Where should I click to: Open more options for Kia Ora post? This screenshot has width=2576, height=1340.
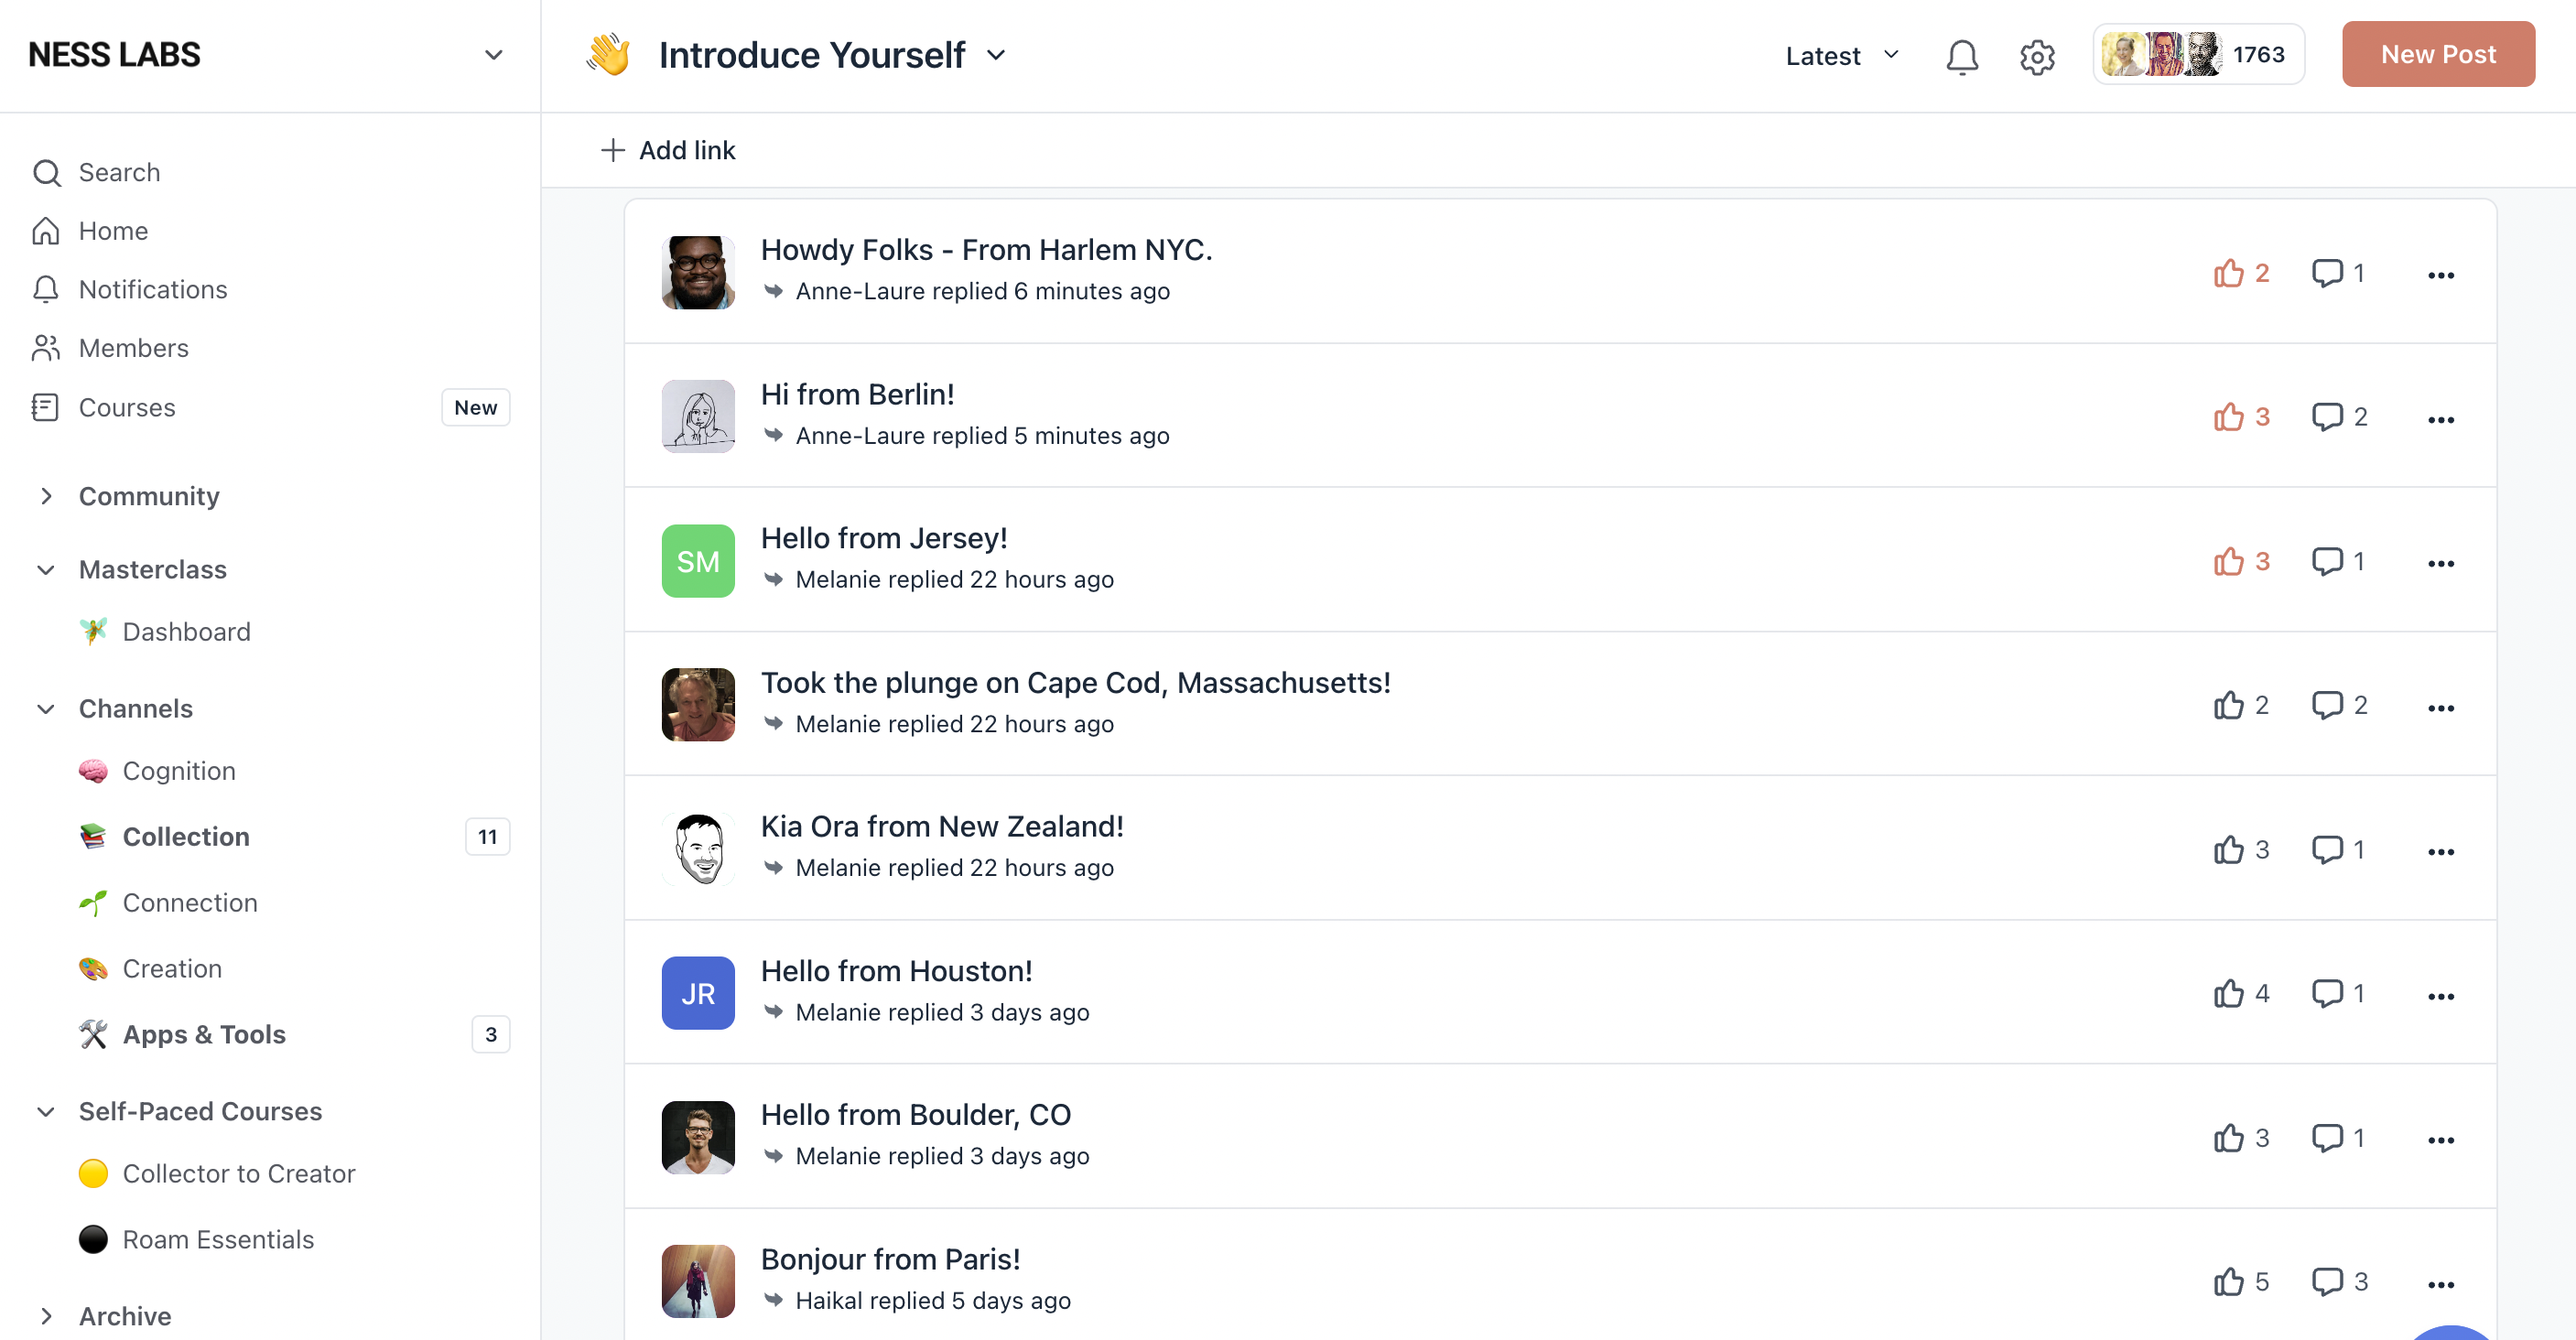pos(2440,851)
